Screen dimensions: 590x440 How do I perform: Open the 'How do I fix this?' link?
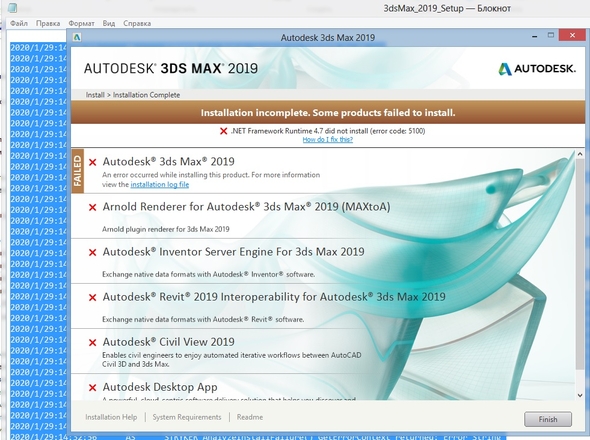tap(328, 140)
